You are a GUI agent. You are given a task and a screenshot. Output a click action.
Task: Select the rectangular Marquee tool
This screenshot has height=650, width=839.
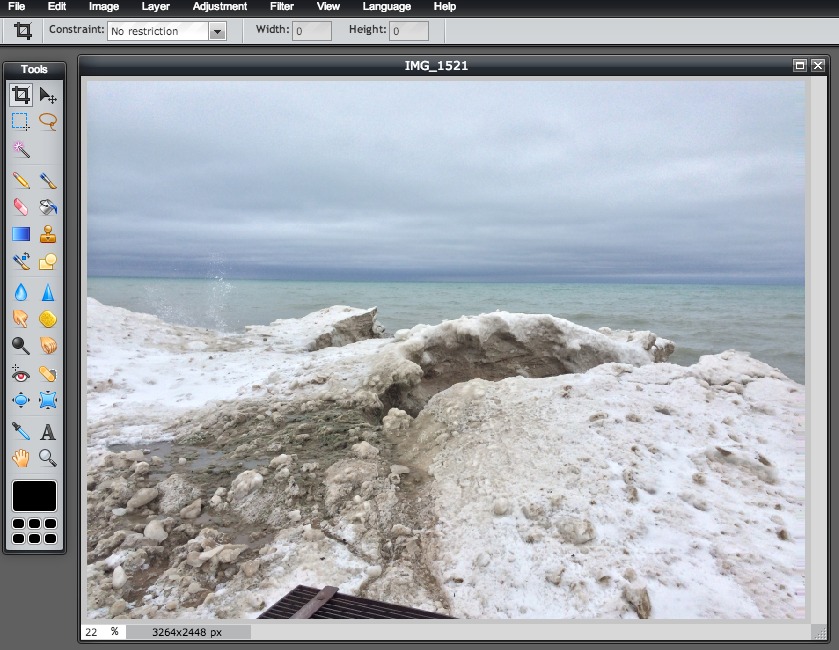click(21, 121)
